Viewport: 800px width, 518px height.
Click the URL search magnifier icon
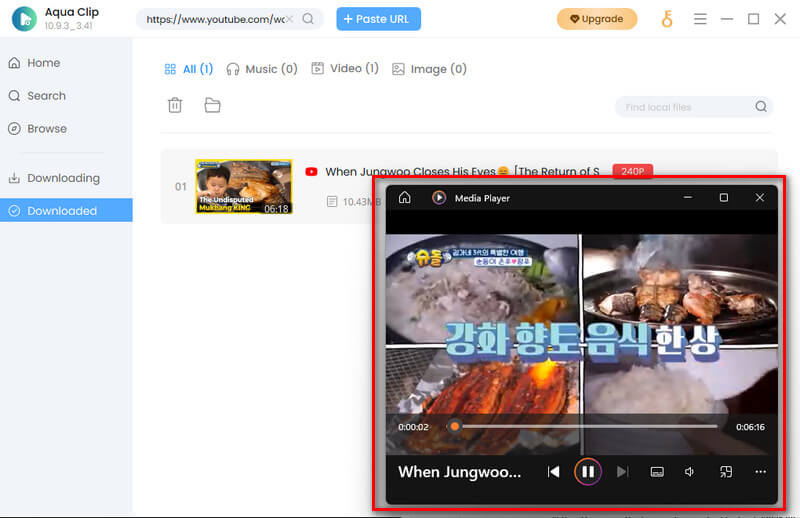tap(308, 19)
